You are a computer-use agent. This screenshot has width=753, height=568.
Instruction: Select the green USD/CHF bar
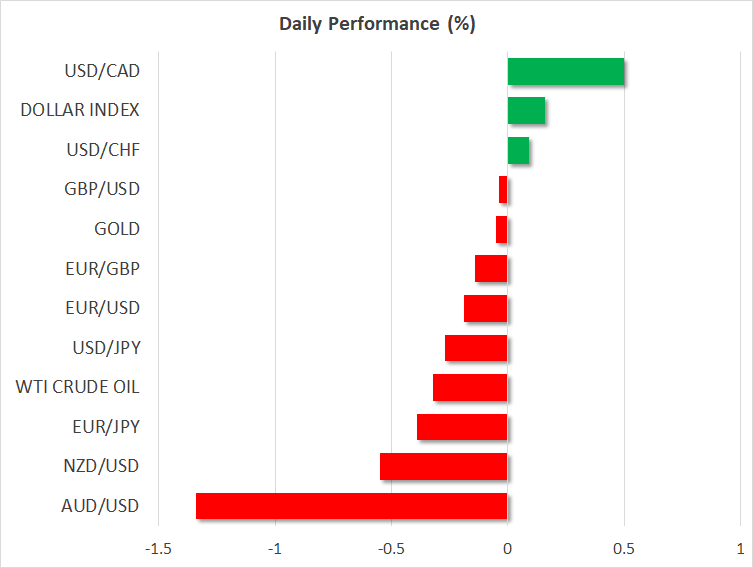click(x=518, y=150)
